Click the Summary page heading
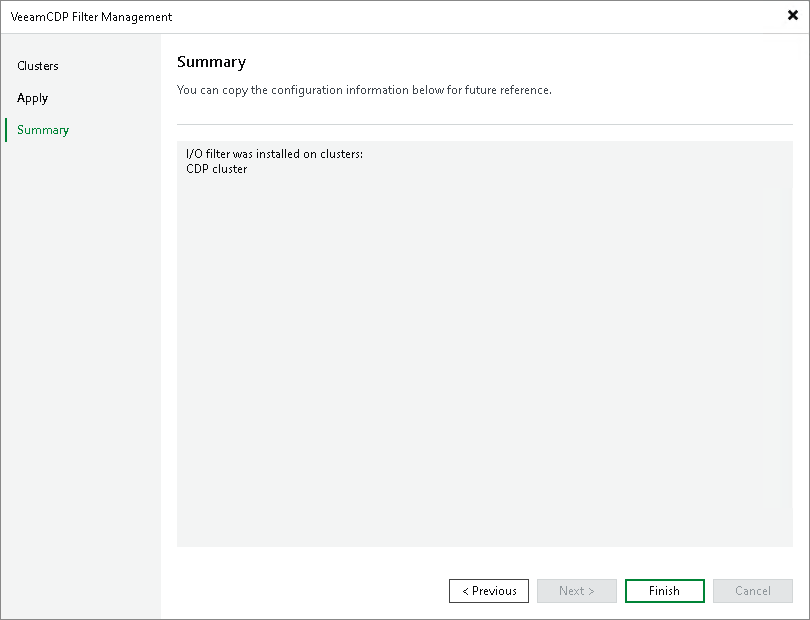 click(x=211, y=62)
